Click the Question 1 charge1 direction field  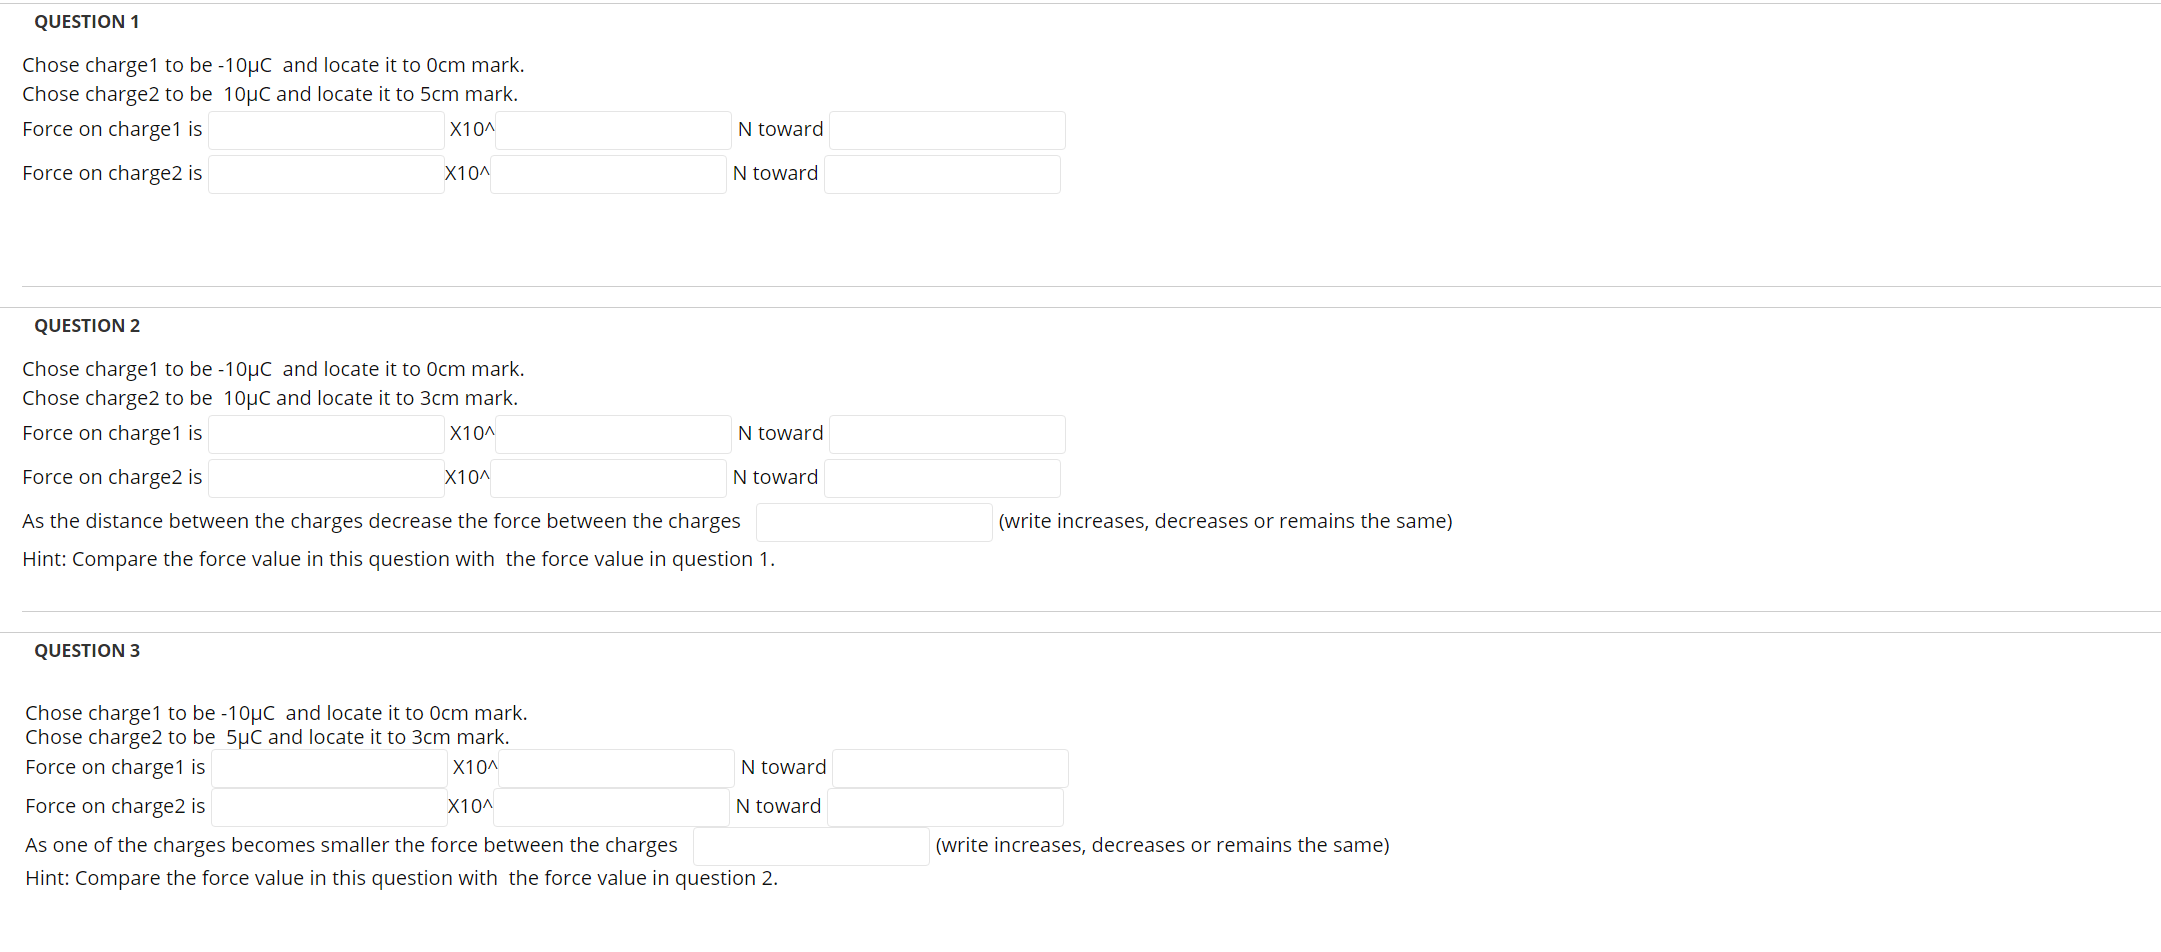pyautogui.click(x=946, y=130)
